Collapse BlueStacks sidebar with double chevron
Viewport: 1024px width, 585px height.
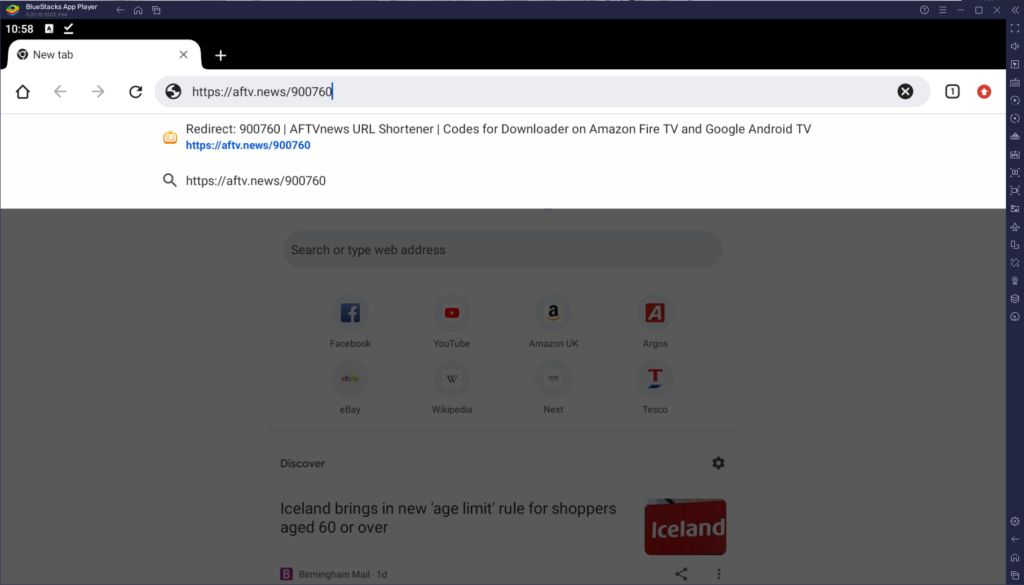coord(1015,10)
